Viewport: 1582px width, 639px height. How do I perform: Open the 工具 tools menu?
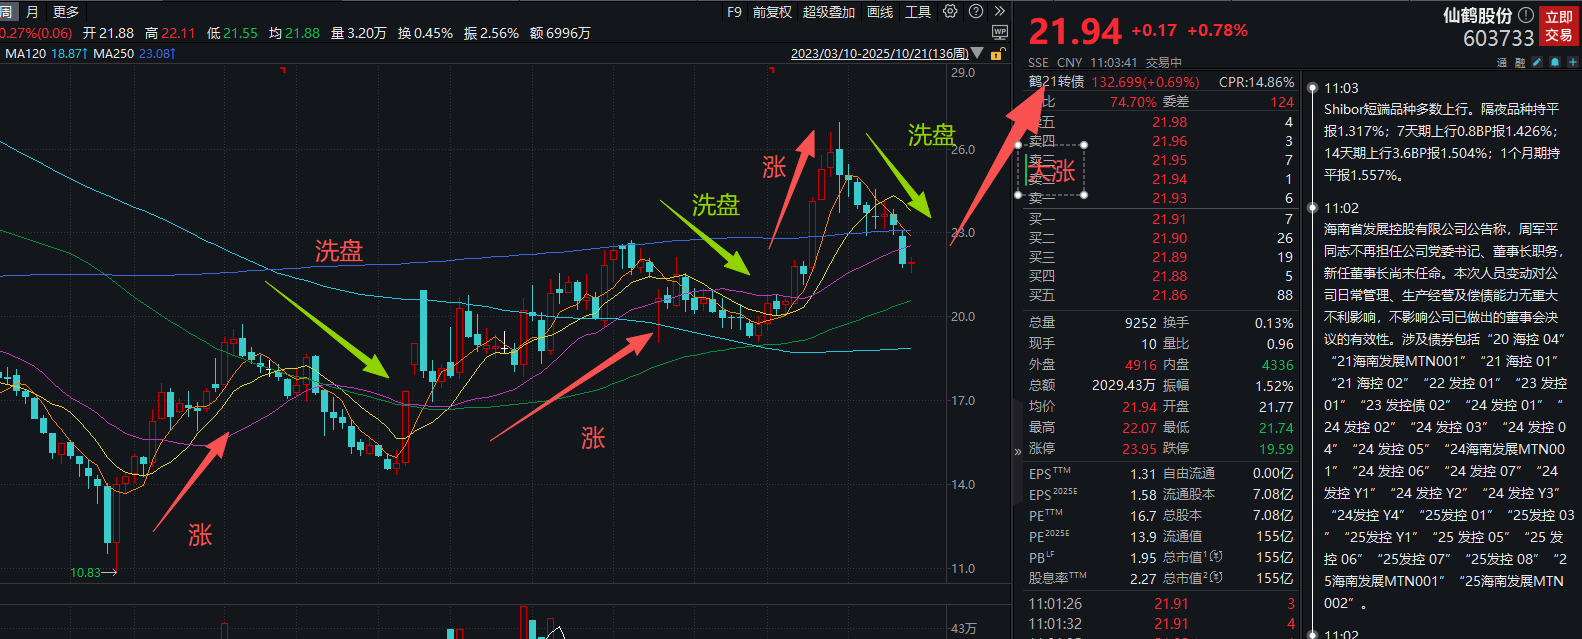click(x=918, y=12)
